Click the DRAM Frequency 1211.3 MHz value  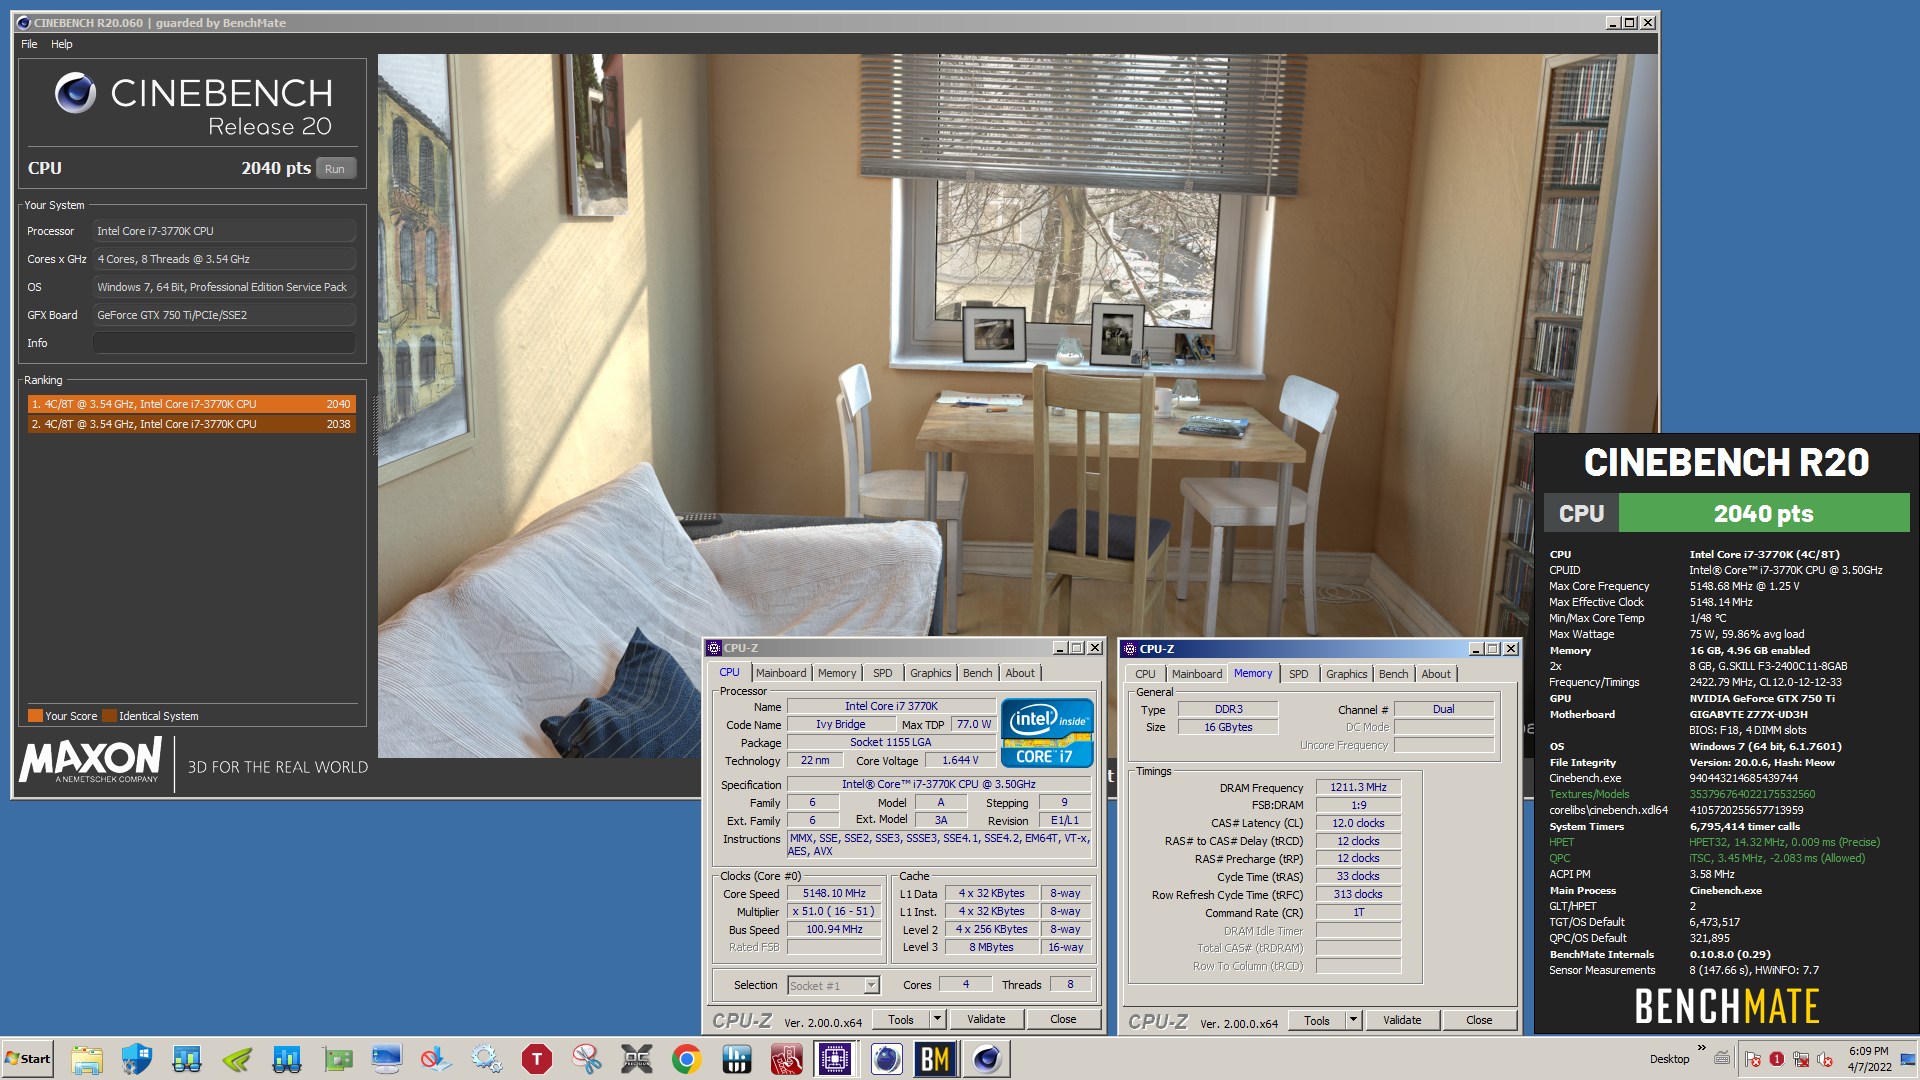(x=1358, y=788)
